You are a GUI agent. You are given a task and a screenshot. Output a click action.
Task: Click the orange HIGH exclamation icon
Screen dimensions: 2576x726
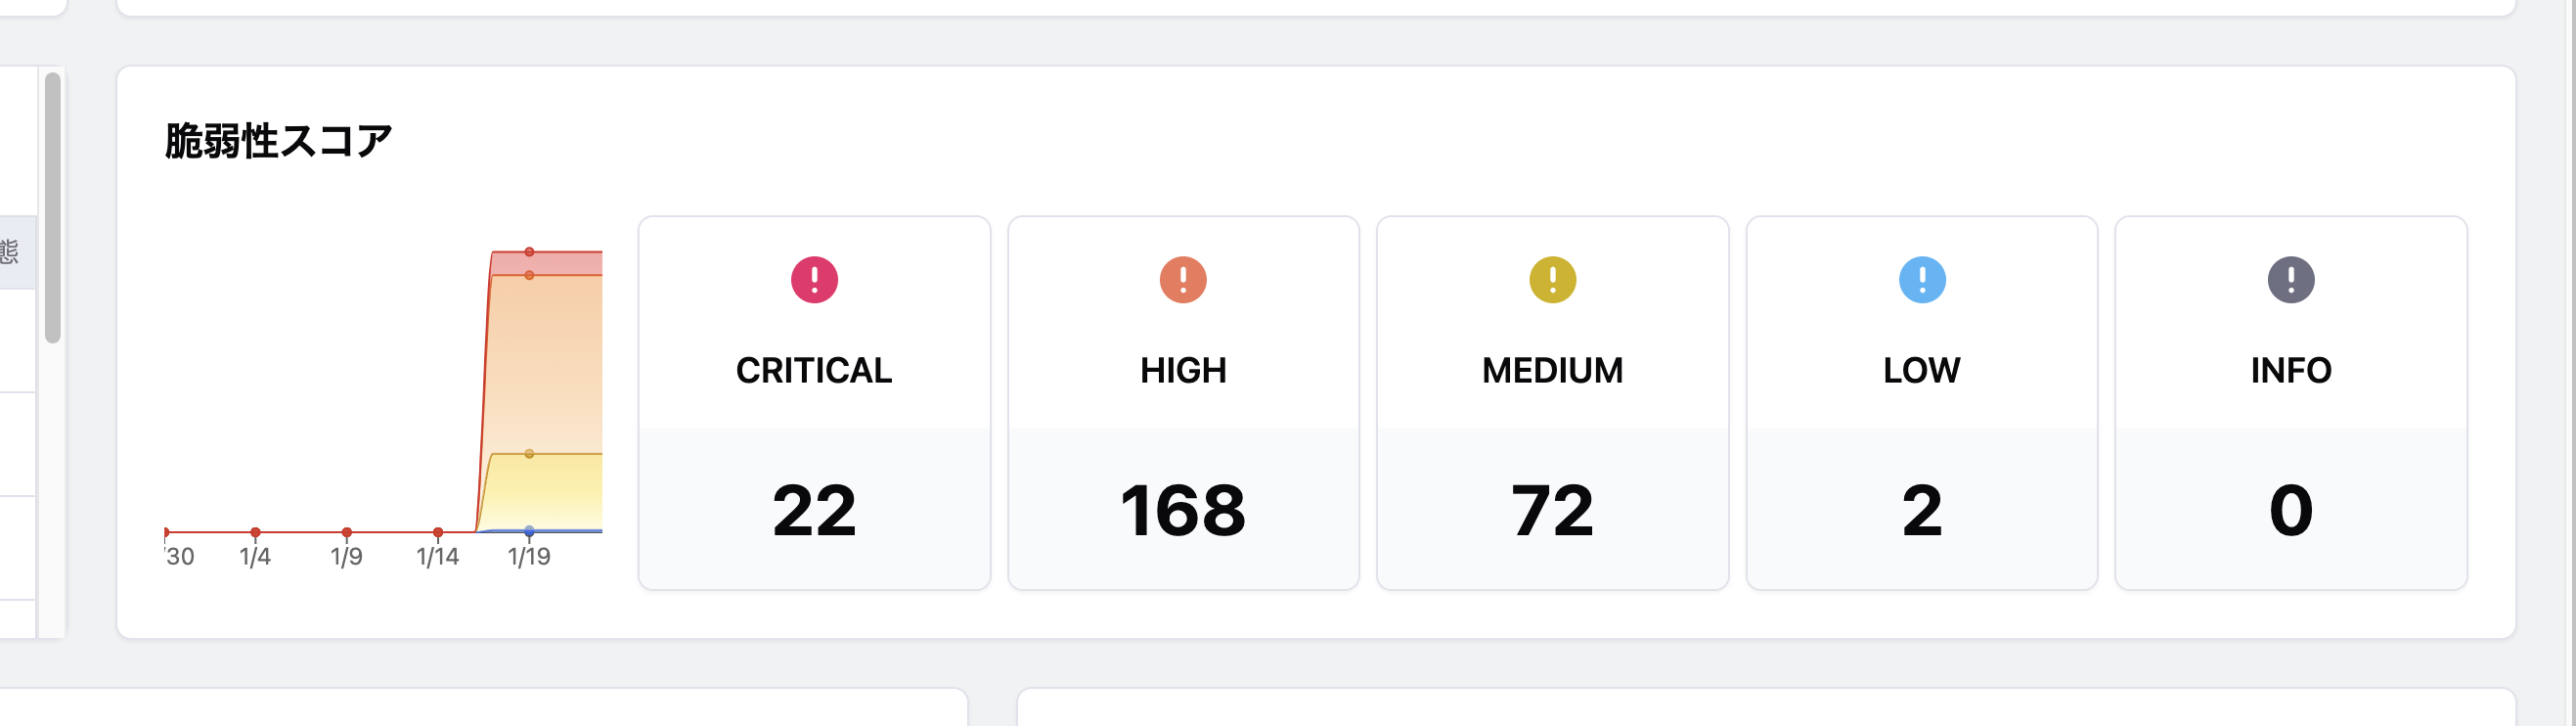pyautogui.click(x=1183, y=280)
